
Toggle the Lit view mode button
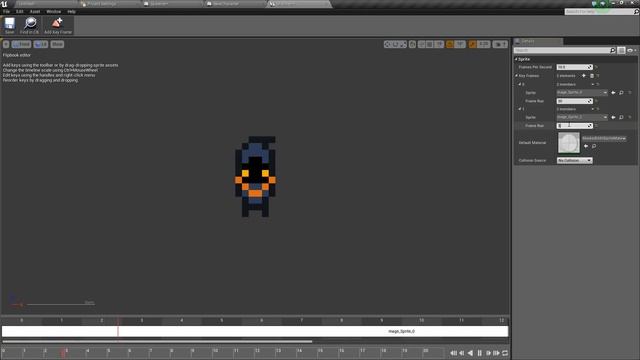(41, 44)
